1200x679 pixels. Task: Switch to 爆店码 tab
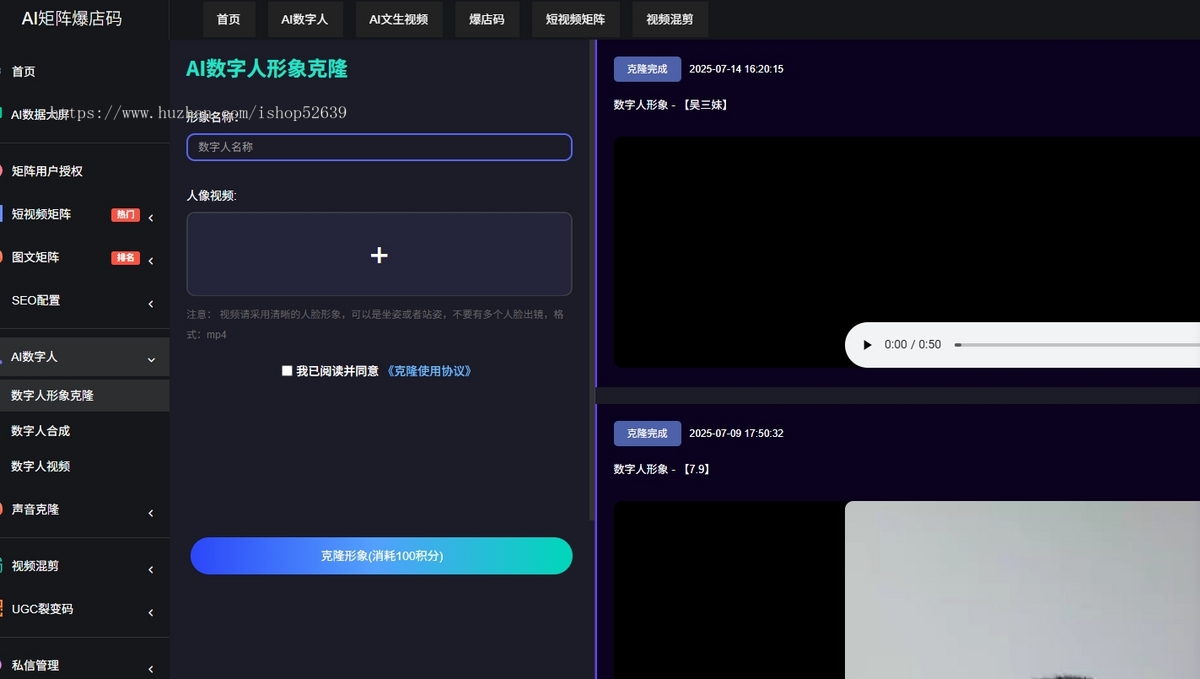click(487, 19)
